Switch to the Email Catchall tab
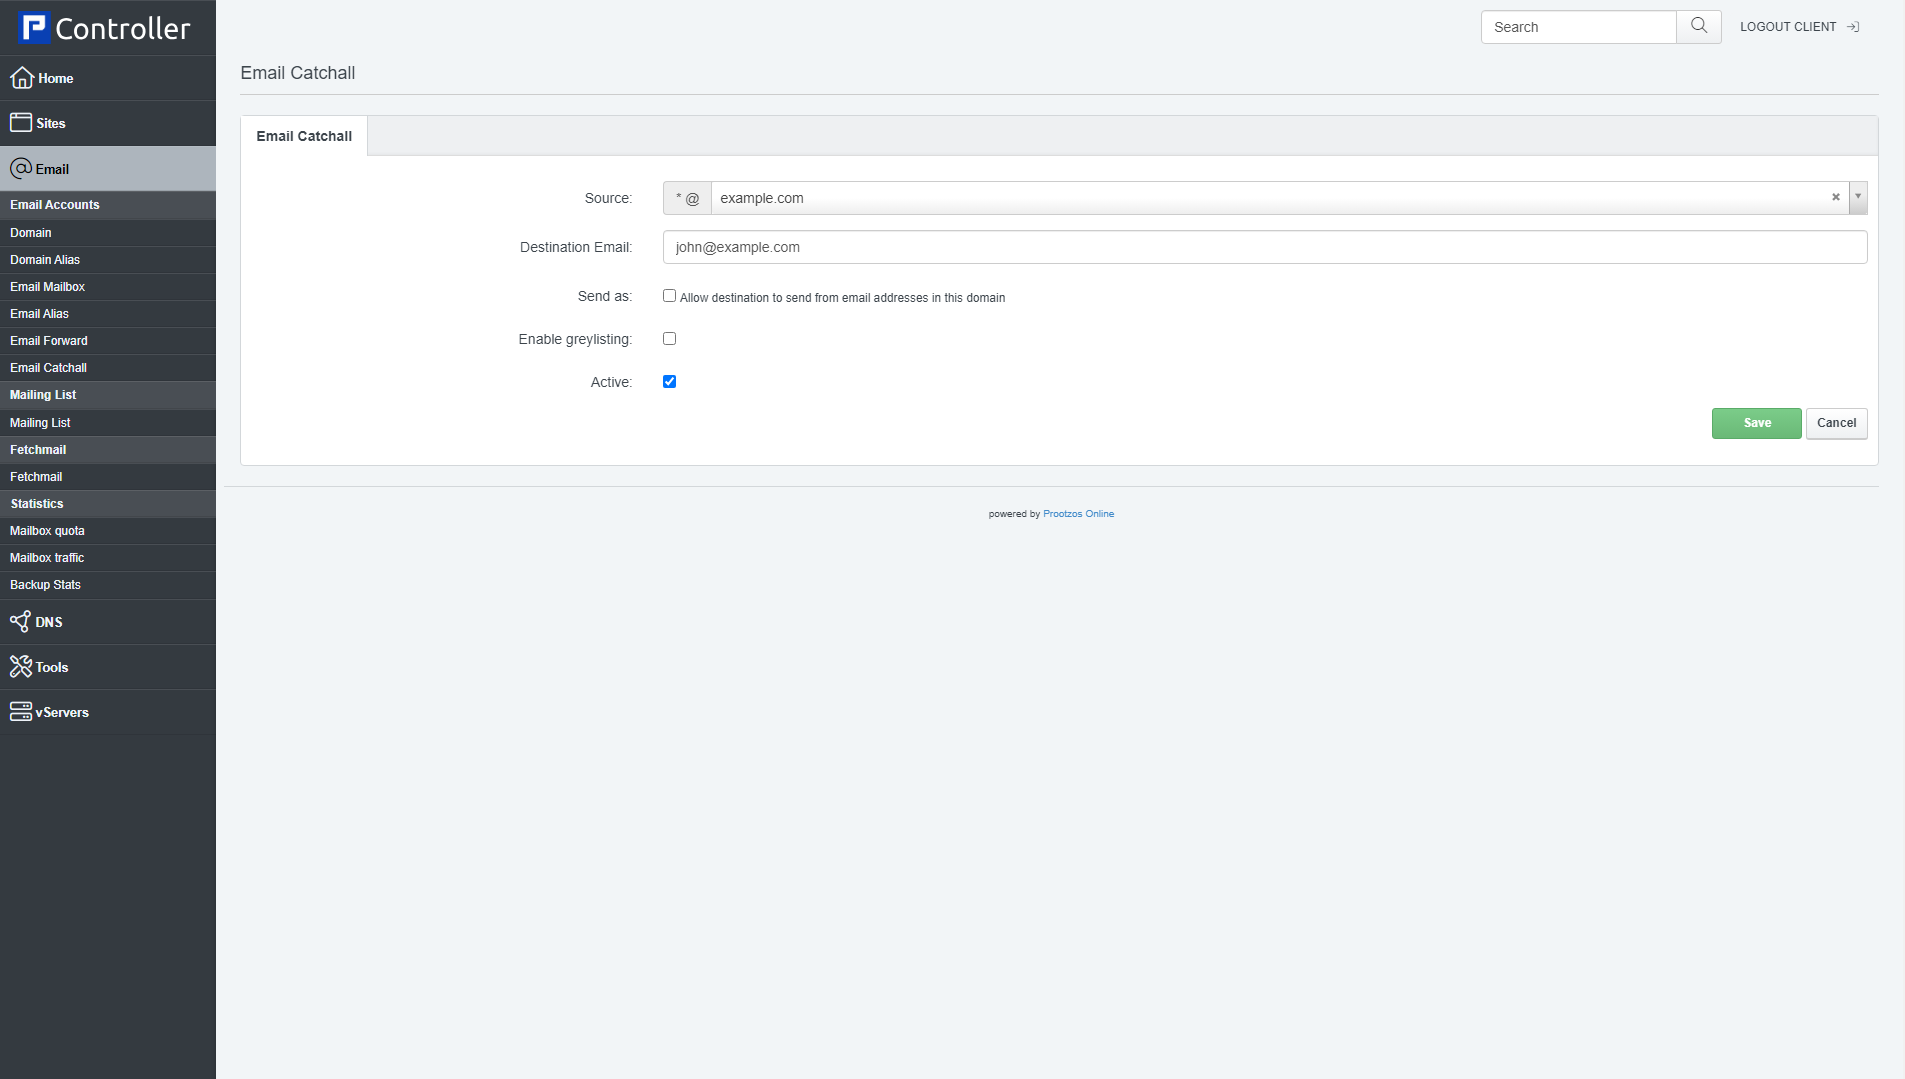Screen dimensions: 1905x1079 [x=303, y=135]
